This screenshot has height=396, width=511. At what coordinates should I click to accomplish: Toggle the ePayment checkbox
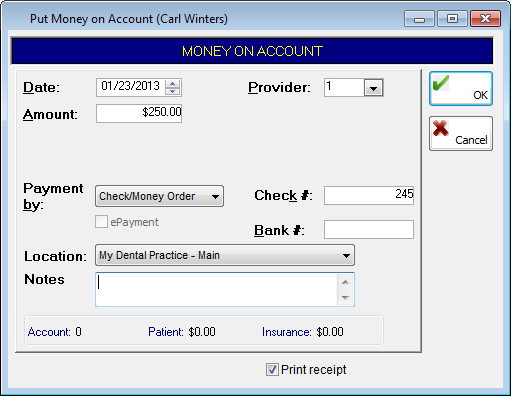pos(101,222)
